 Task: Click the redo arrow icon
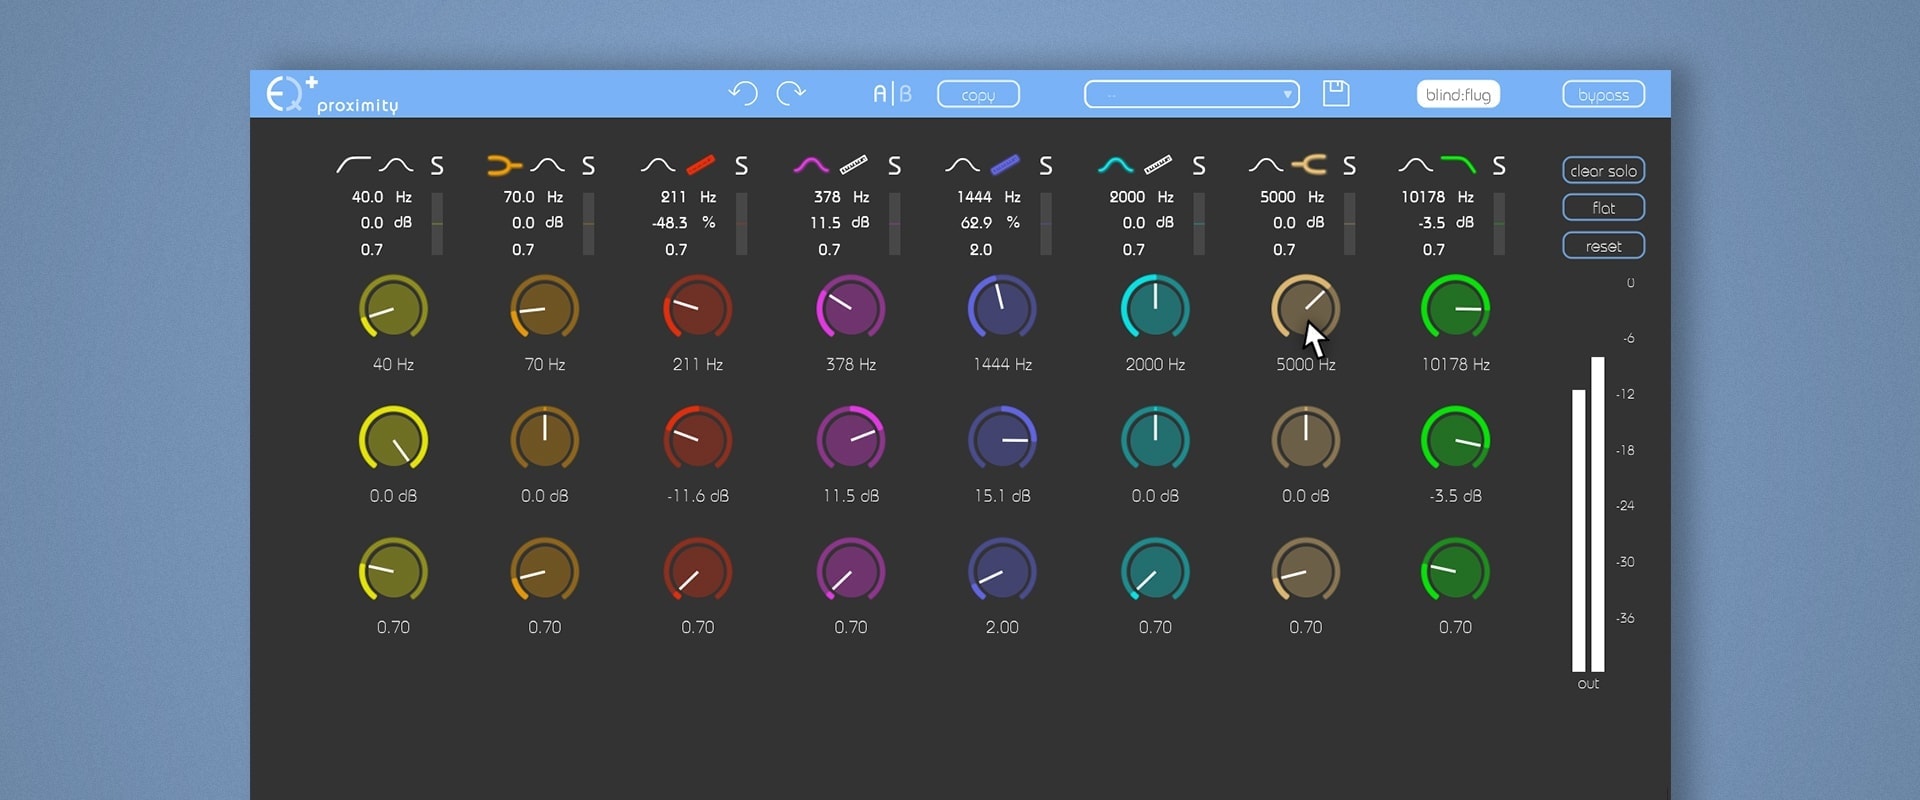click(x=791, y=94)
